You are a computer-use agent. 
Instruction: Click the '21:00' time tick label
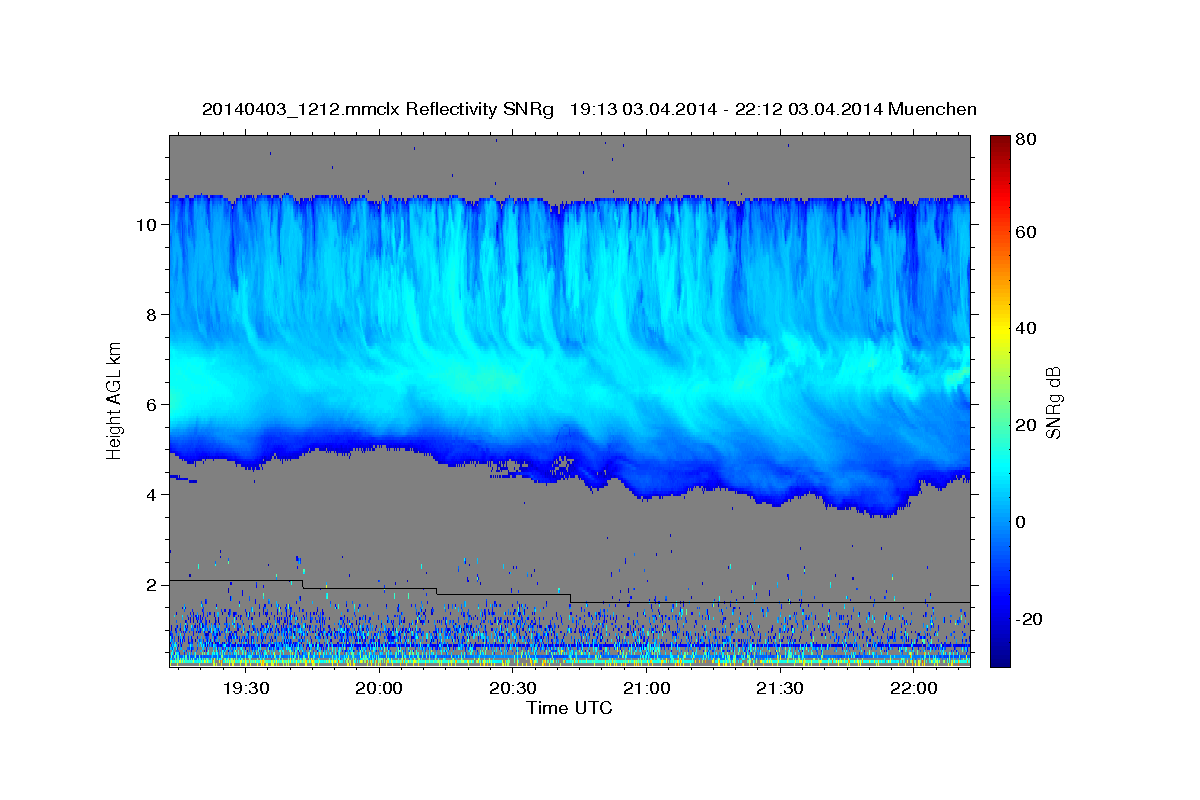[647, 688]
